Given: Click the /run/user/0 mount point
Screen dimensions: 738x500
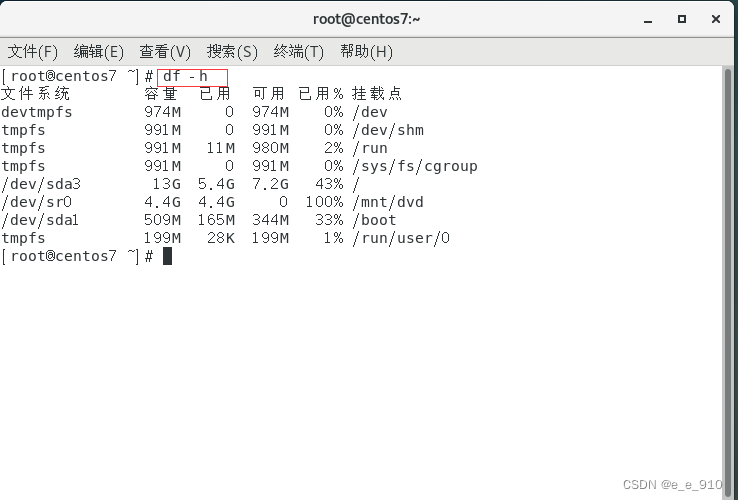Looking at the screenshot, I should pos(401,238).
